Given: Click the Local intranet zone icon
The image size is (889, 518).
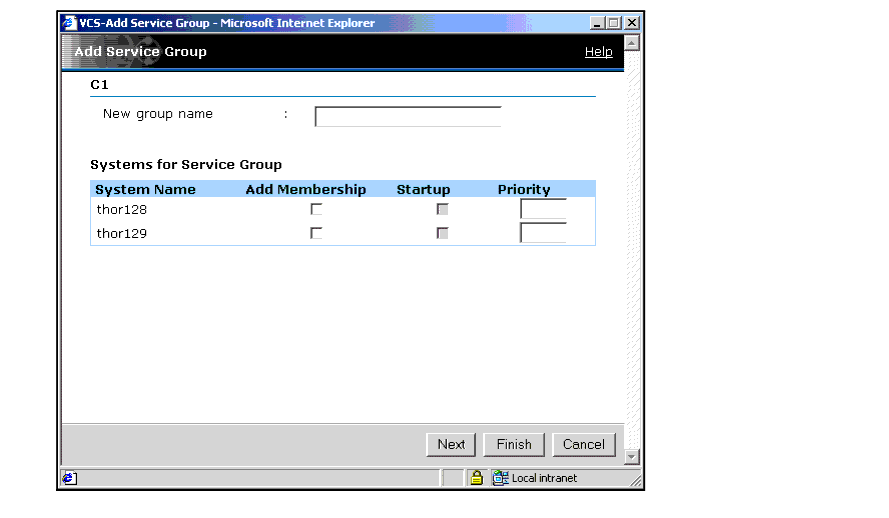Looking at the screenshot, I should 501,478.
